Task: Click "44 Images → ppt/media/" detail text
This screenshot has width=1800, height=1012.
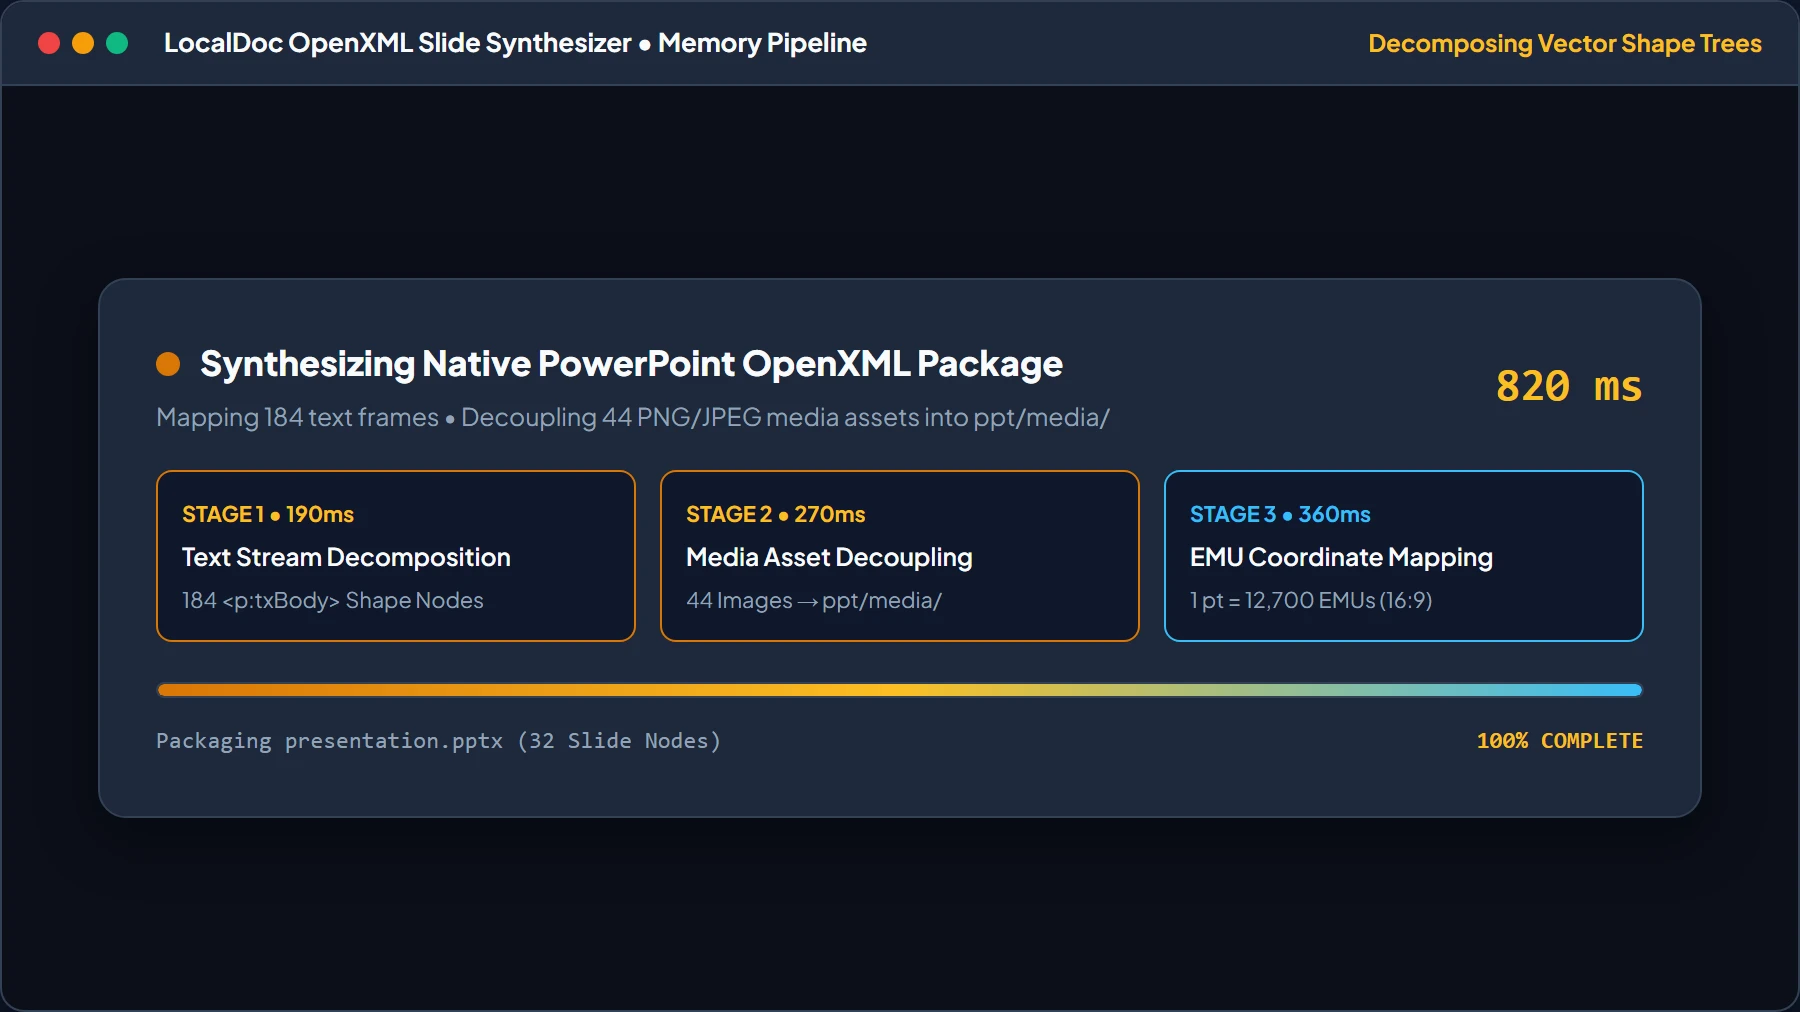Action: pyautogui.click(x=814, y=600)
